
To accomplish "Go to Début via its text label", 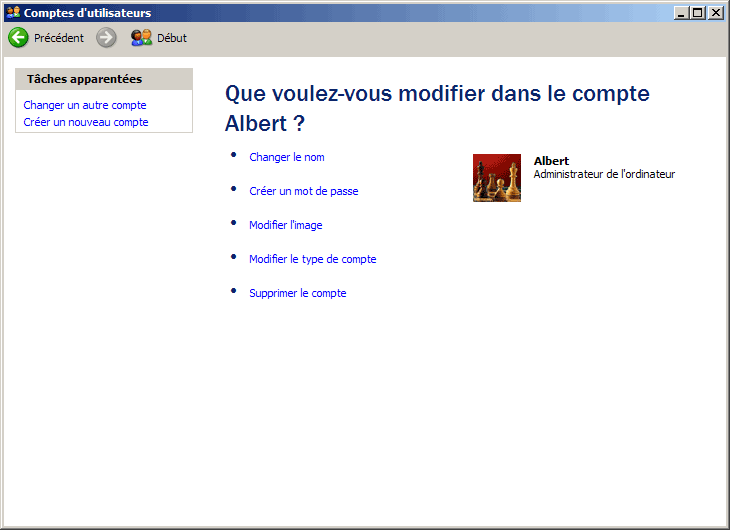I will point(172,38).
